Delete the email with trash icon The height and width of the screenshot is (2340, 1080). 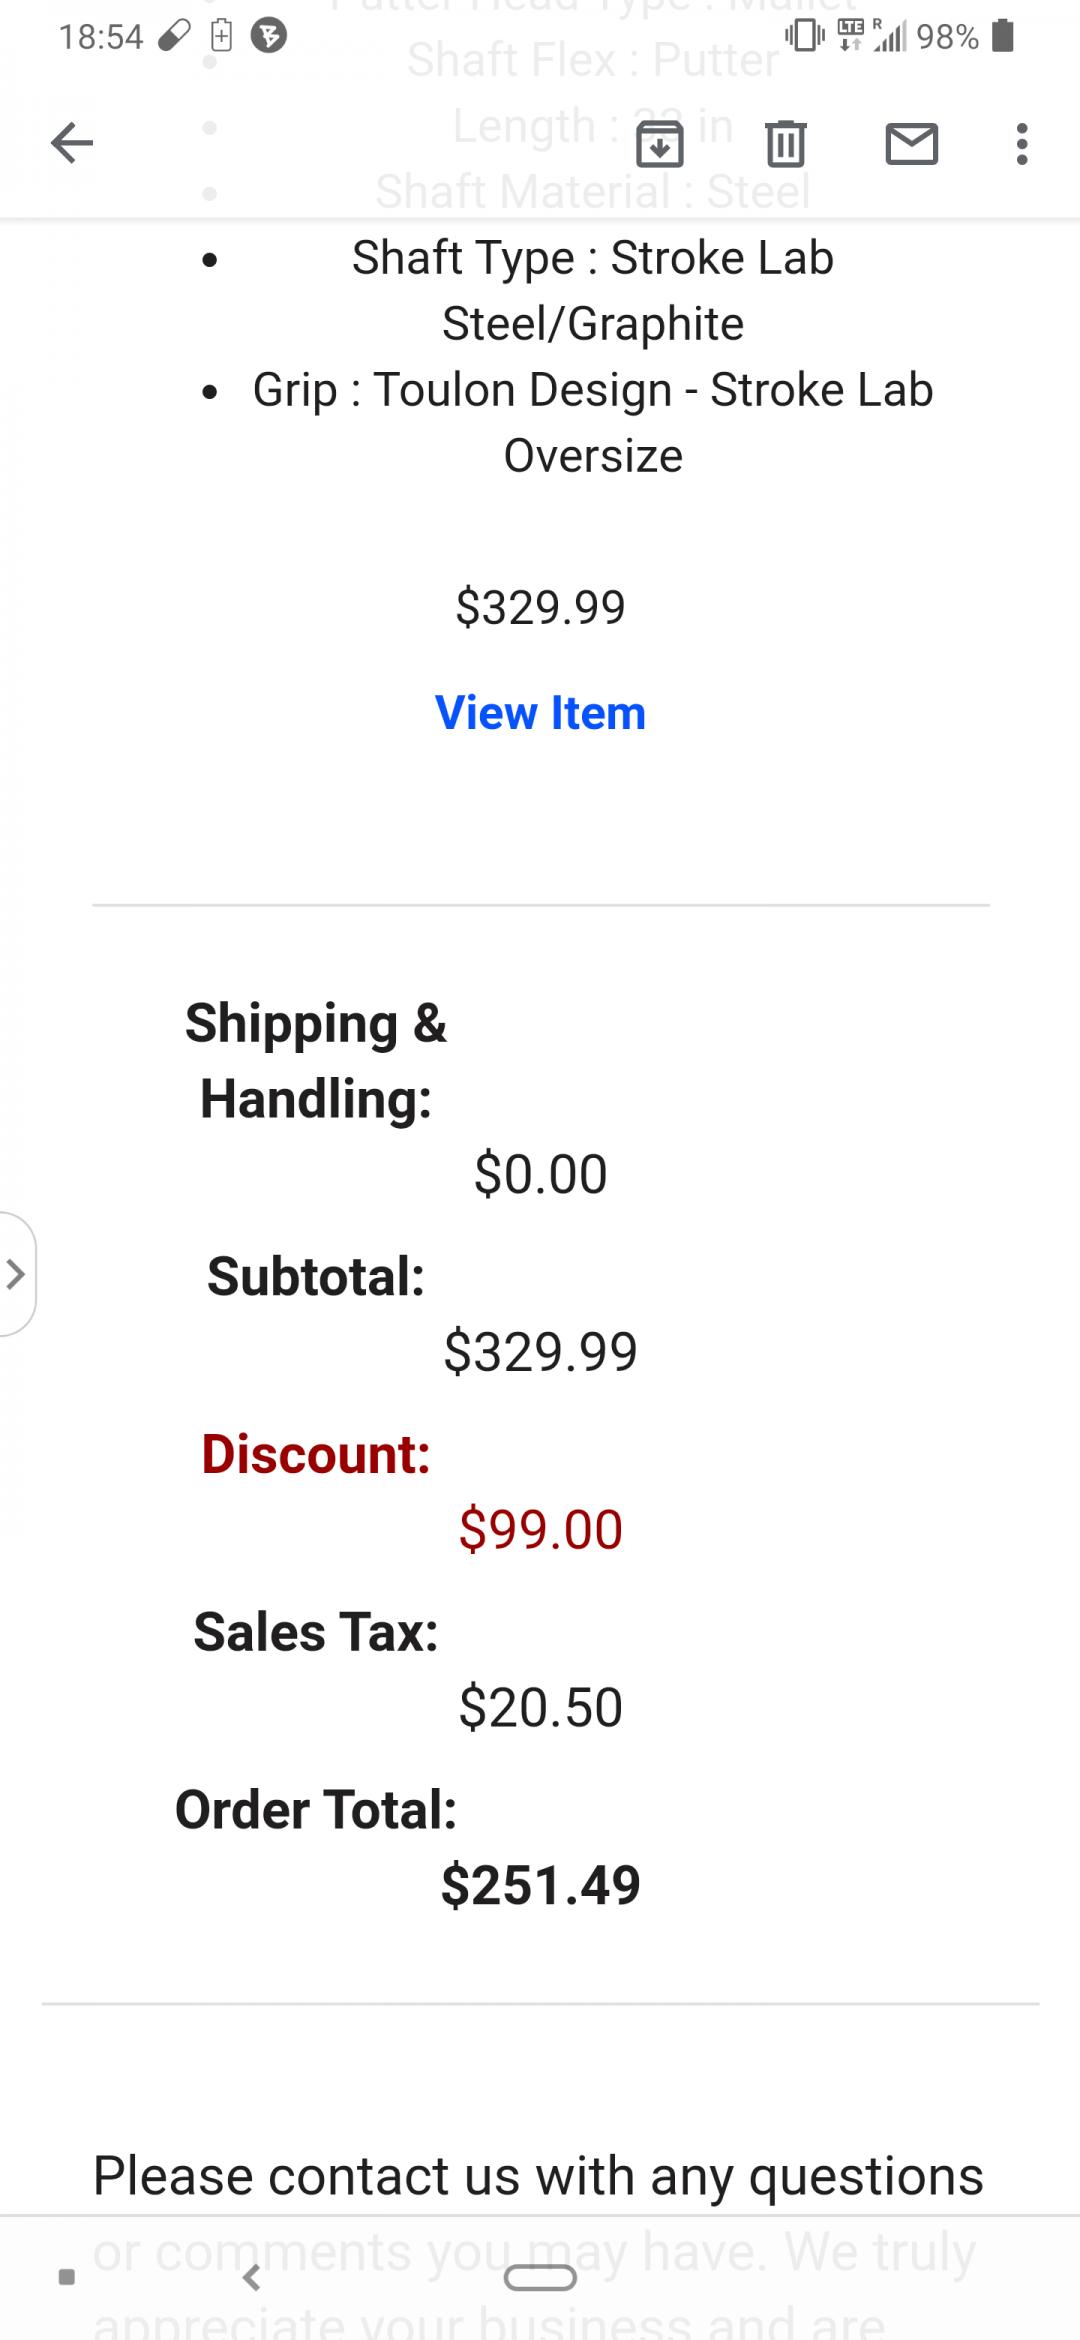click(x=786, y=144)
